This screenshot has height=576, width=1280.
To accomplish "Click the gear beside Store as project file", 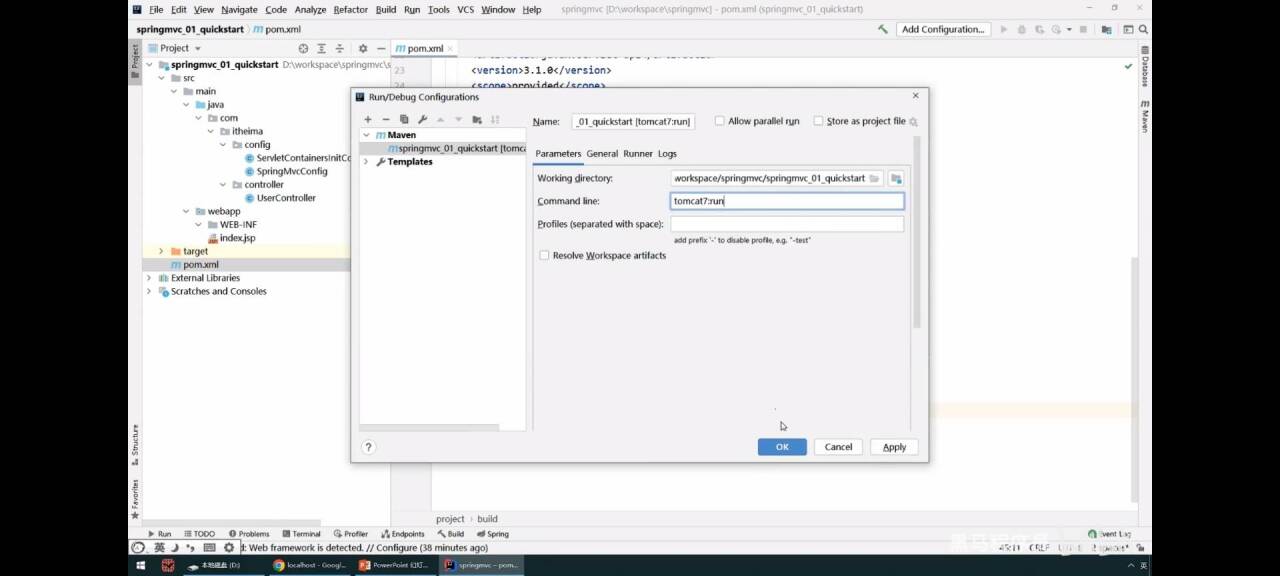I will pos(913,122).
